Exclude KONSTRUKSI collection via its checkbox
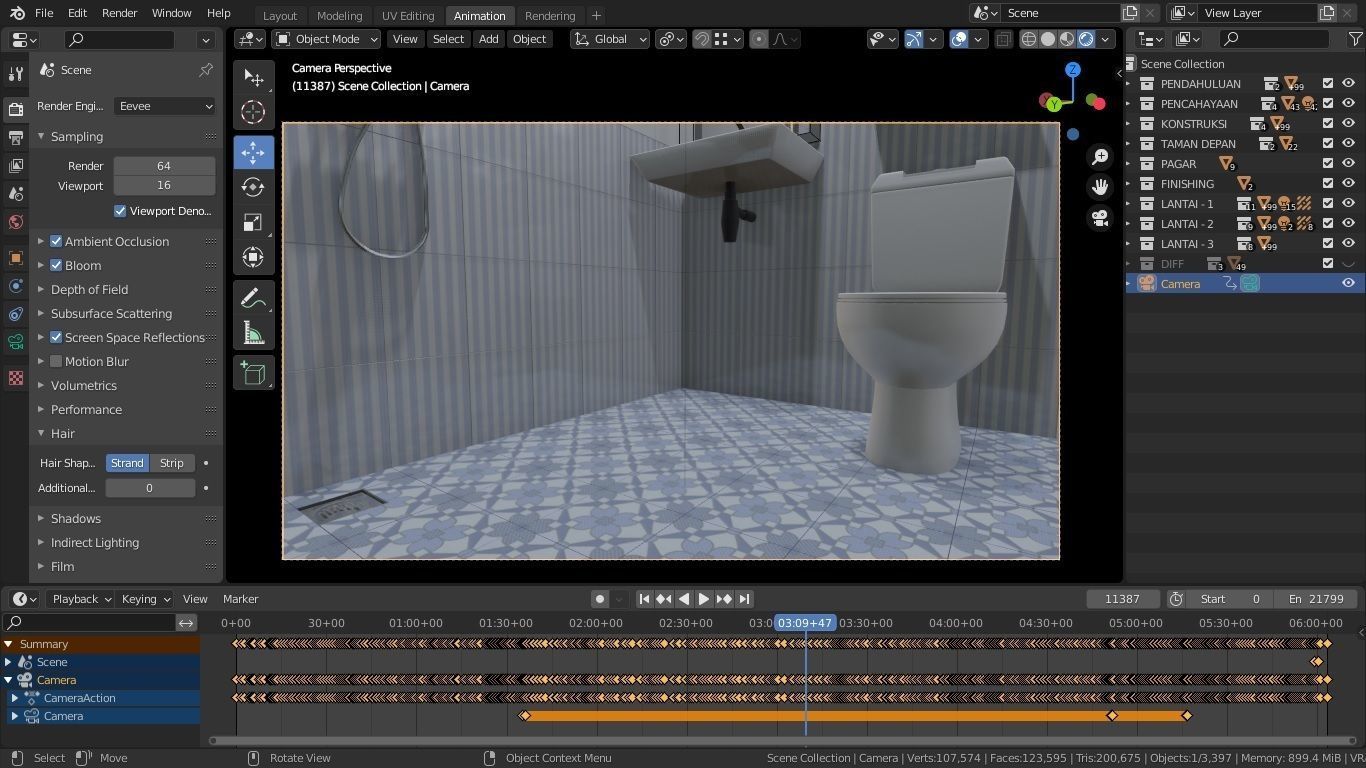 [x=1328, y=124]
